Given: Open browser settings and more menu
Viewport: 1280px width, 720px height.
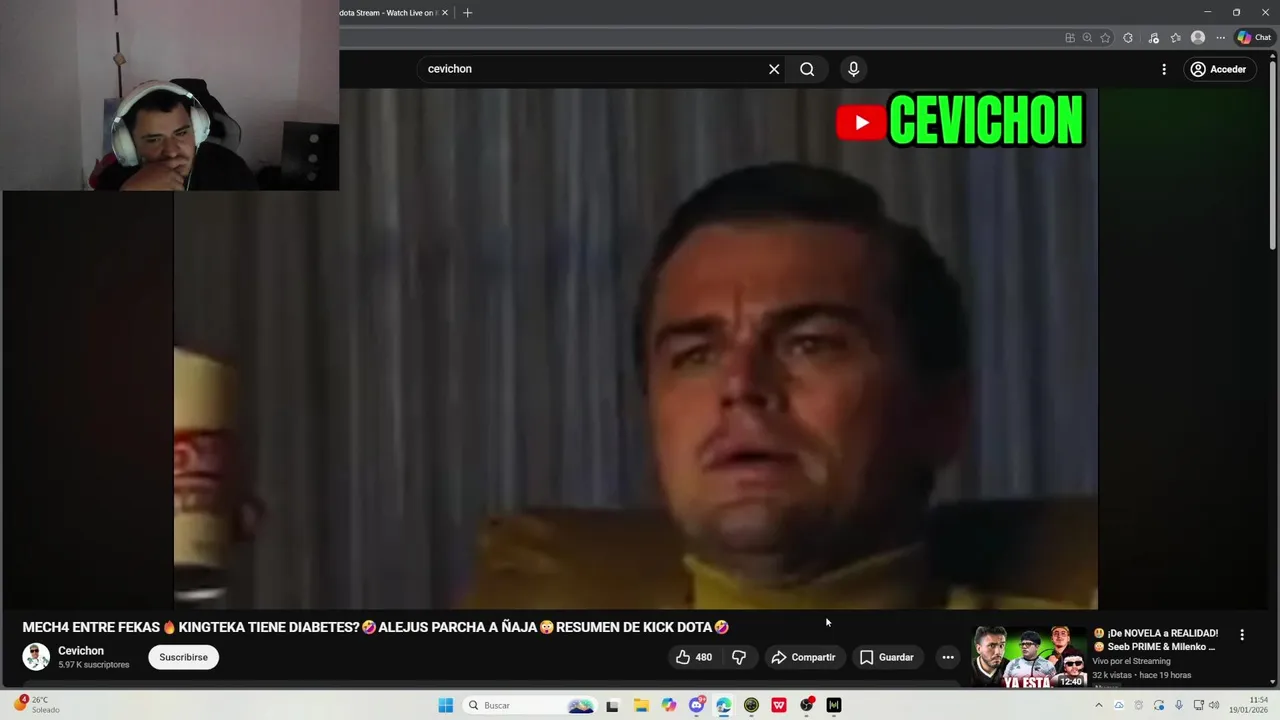Looking at the screenshot, I should (x=1221, y=38).
